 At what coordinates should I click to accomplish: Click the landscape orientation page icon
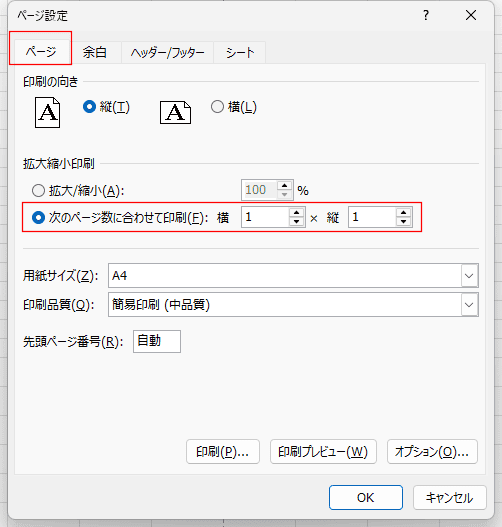(x=175, y=112)
